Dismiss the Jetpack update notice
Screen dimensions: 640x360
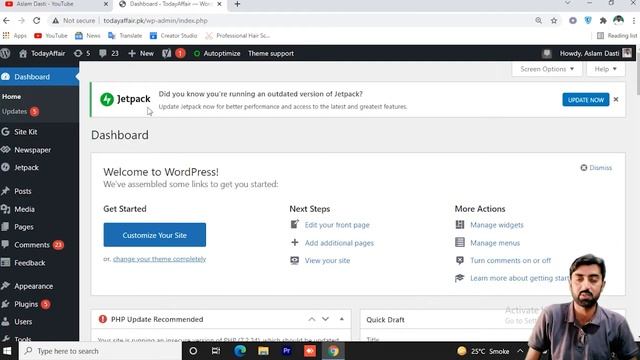[616, 100]
